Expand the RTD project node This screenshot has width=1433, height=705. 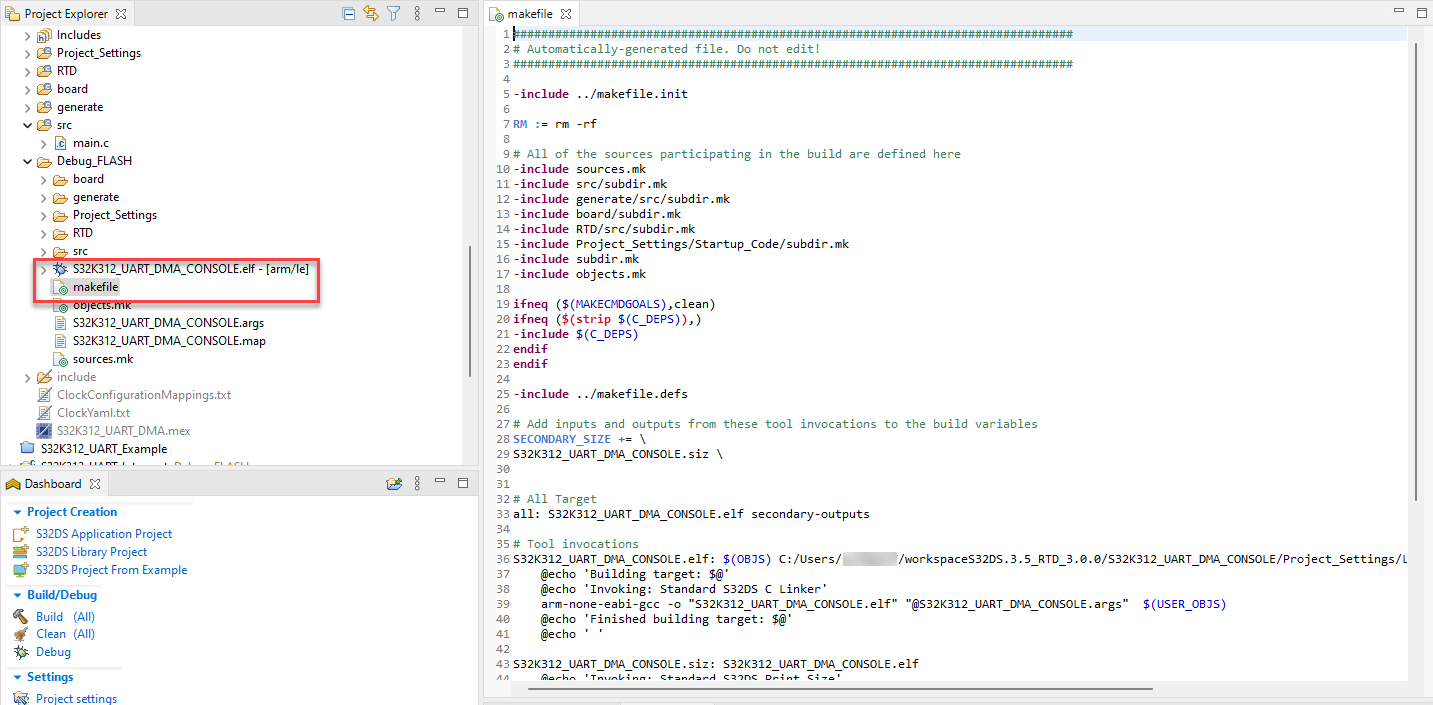click(28, 70)
